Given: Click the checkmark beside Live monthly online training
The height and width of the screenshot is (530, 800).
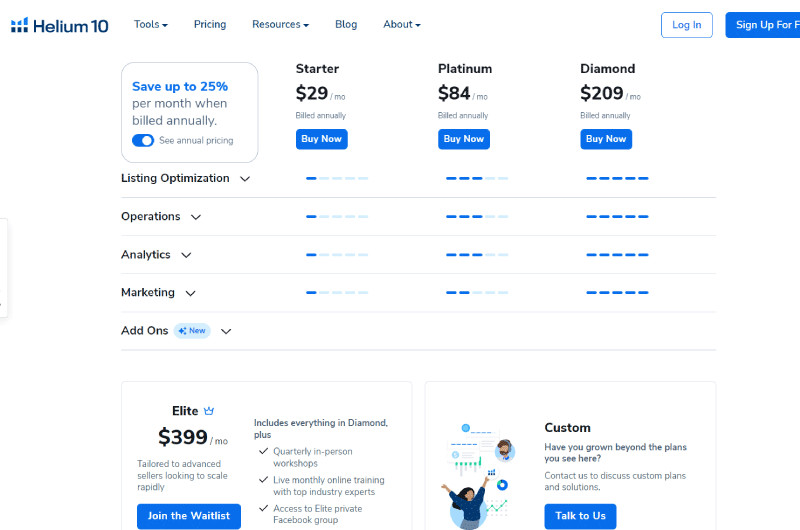Looking at the screenshot, I should pos(263,479).
